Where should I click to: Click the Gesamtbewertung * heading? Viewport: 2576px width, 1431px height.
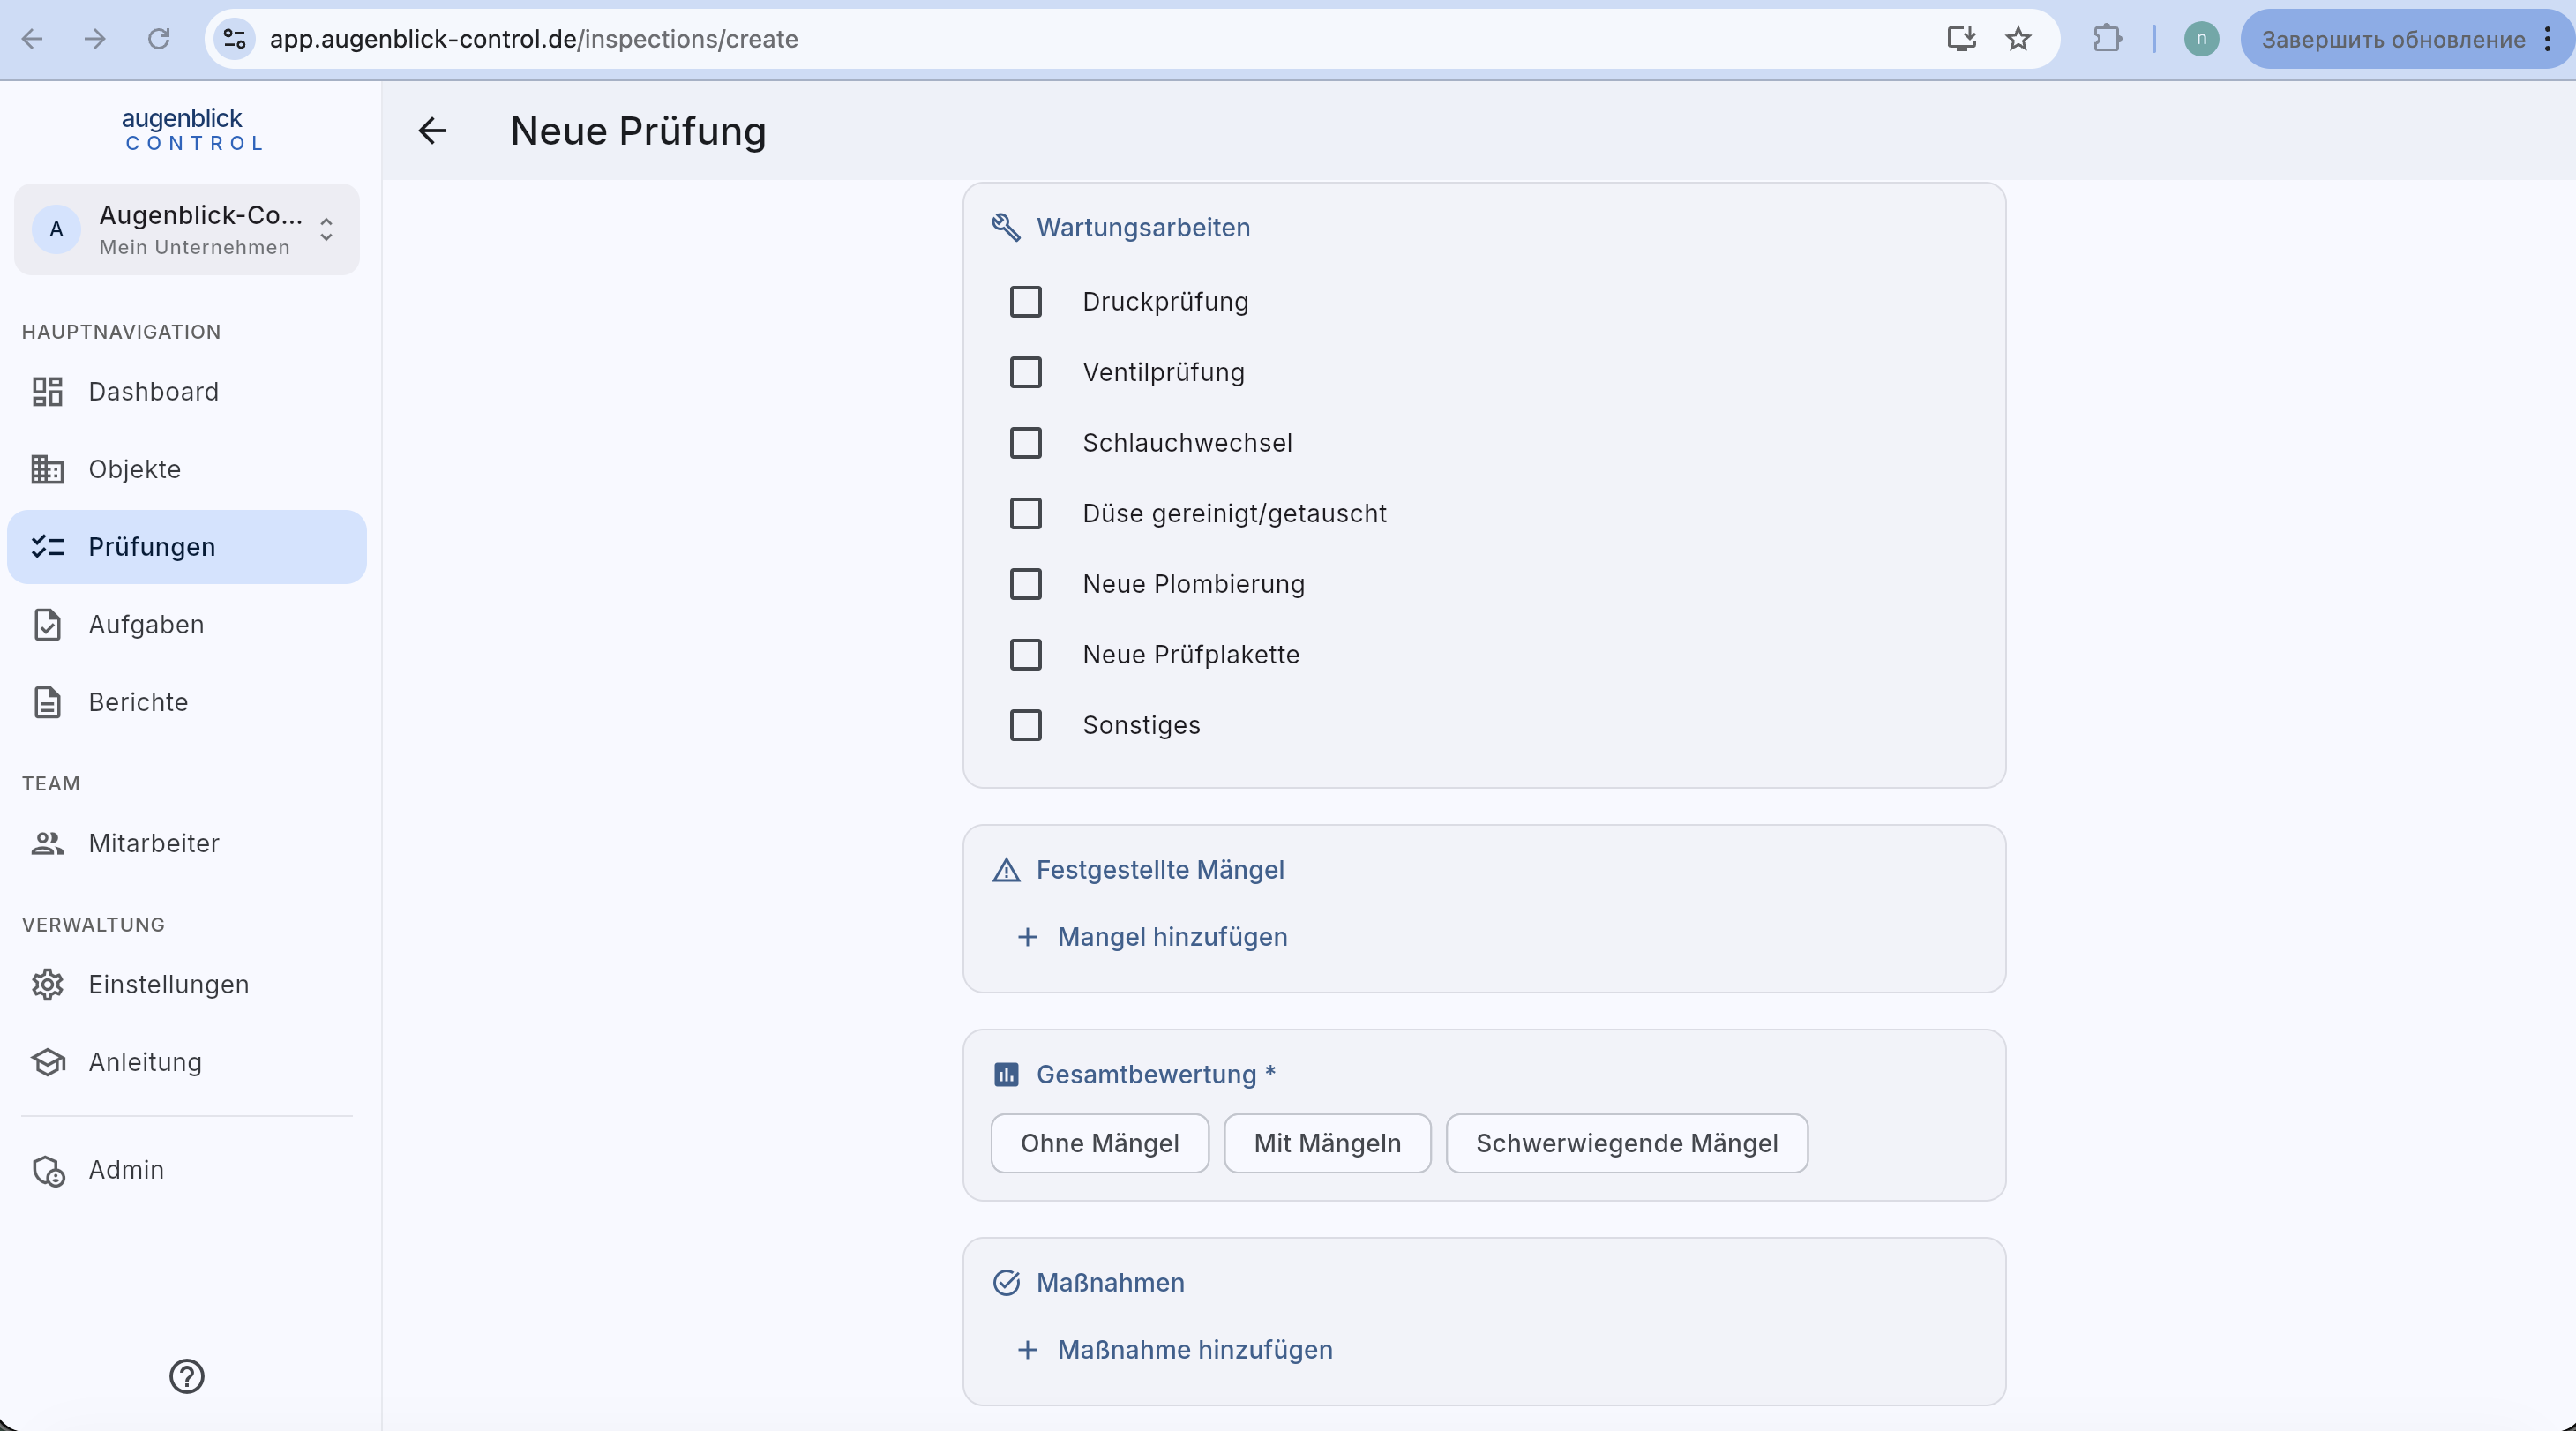pos(1156,1074)
